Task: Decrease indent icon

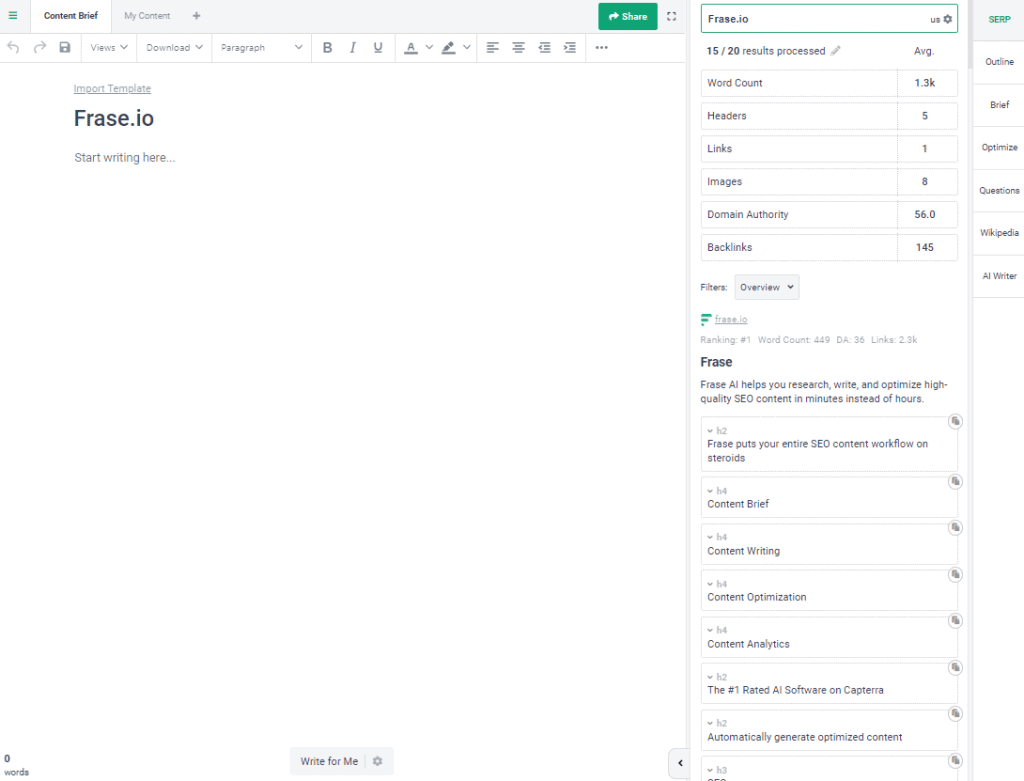Action: point(544,47)
